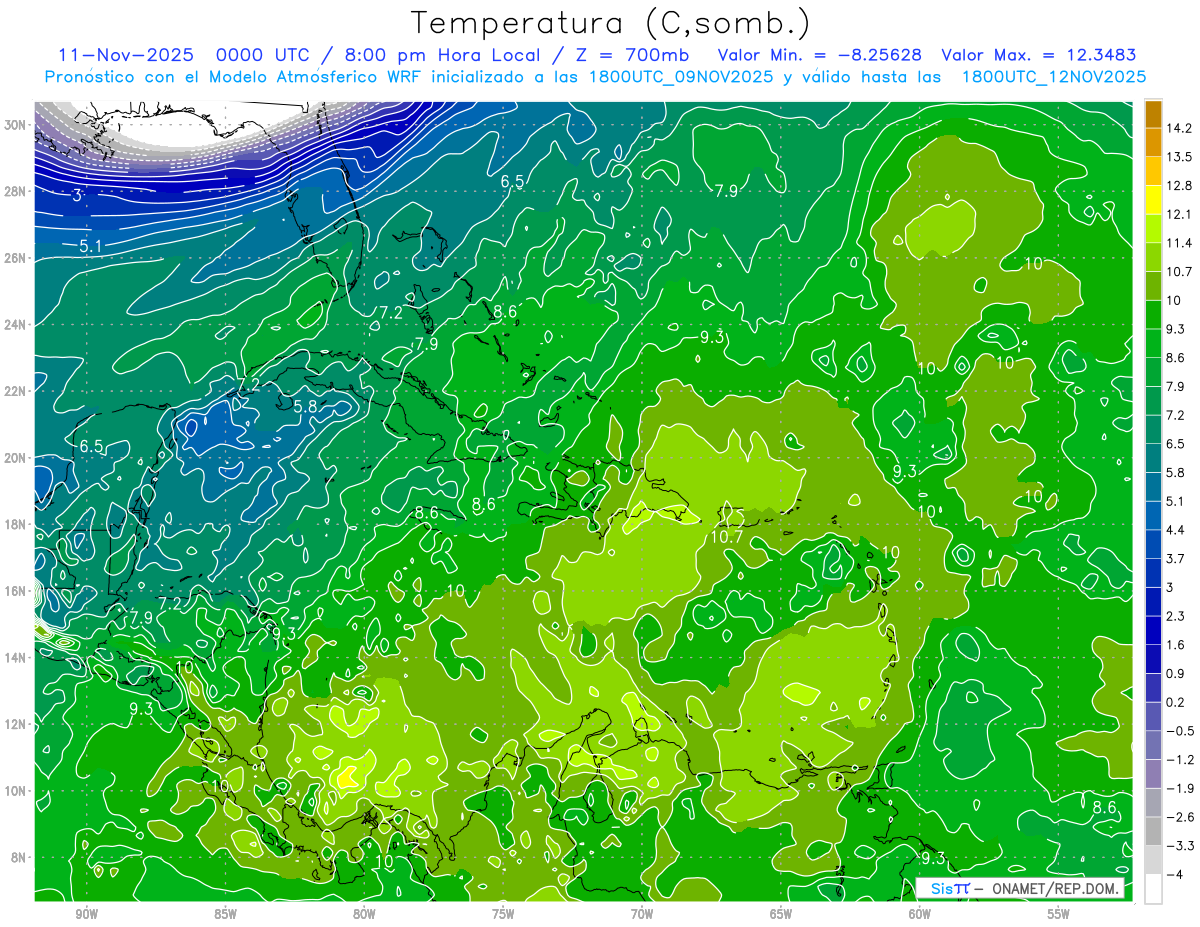Click the '14N' latitude axis label
The image size is (1200, 927).
15,657
